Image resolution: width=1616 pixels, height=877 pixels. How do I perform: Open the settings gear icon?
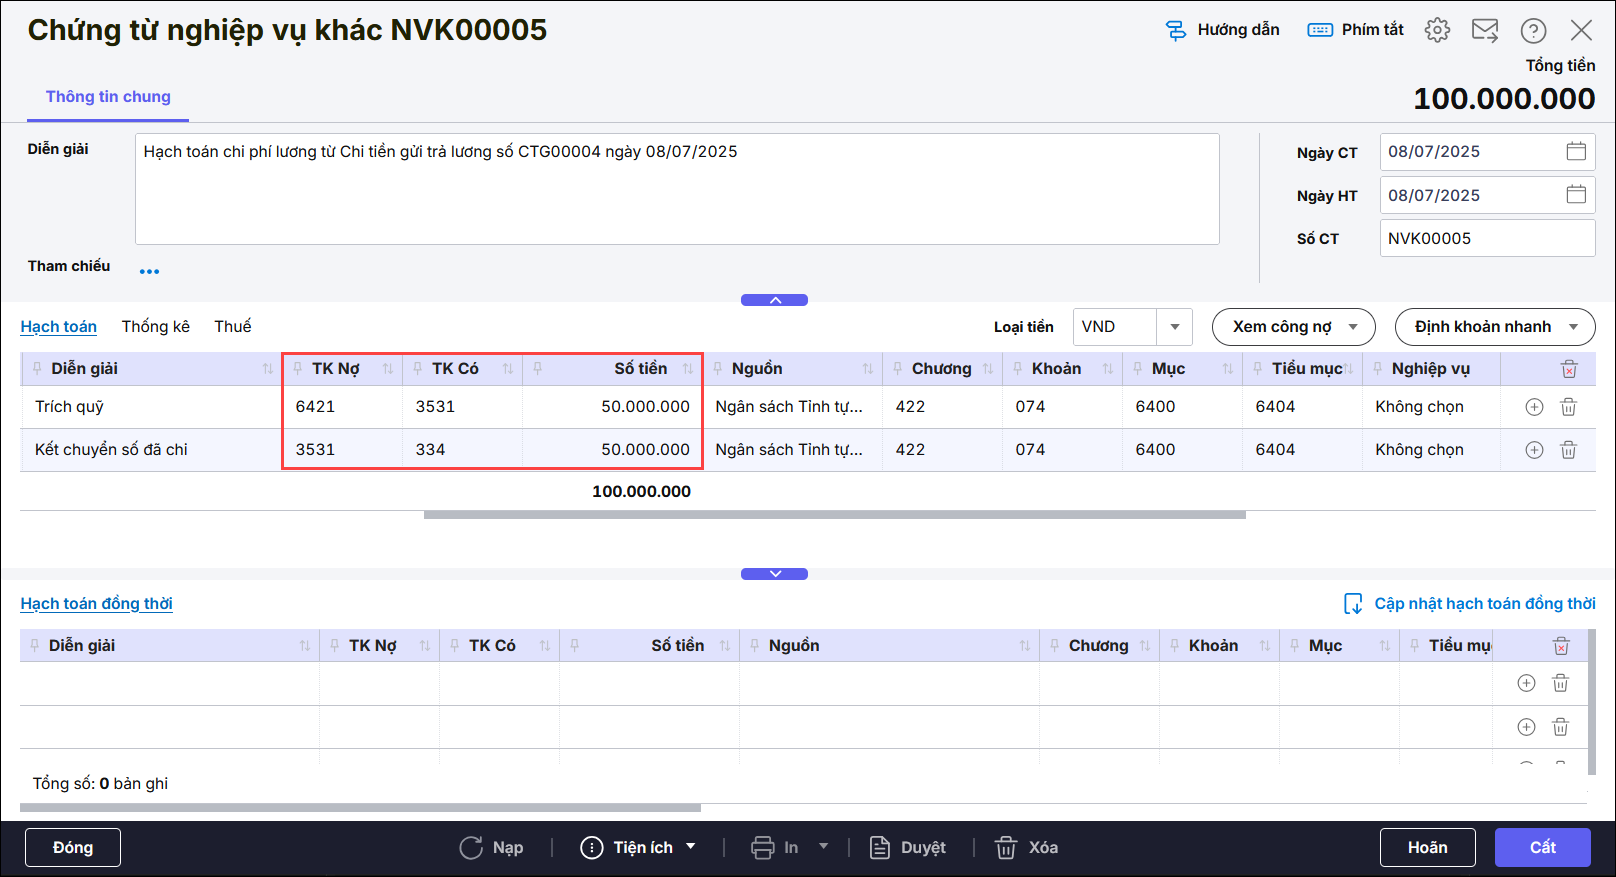(1437, 30)
